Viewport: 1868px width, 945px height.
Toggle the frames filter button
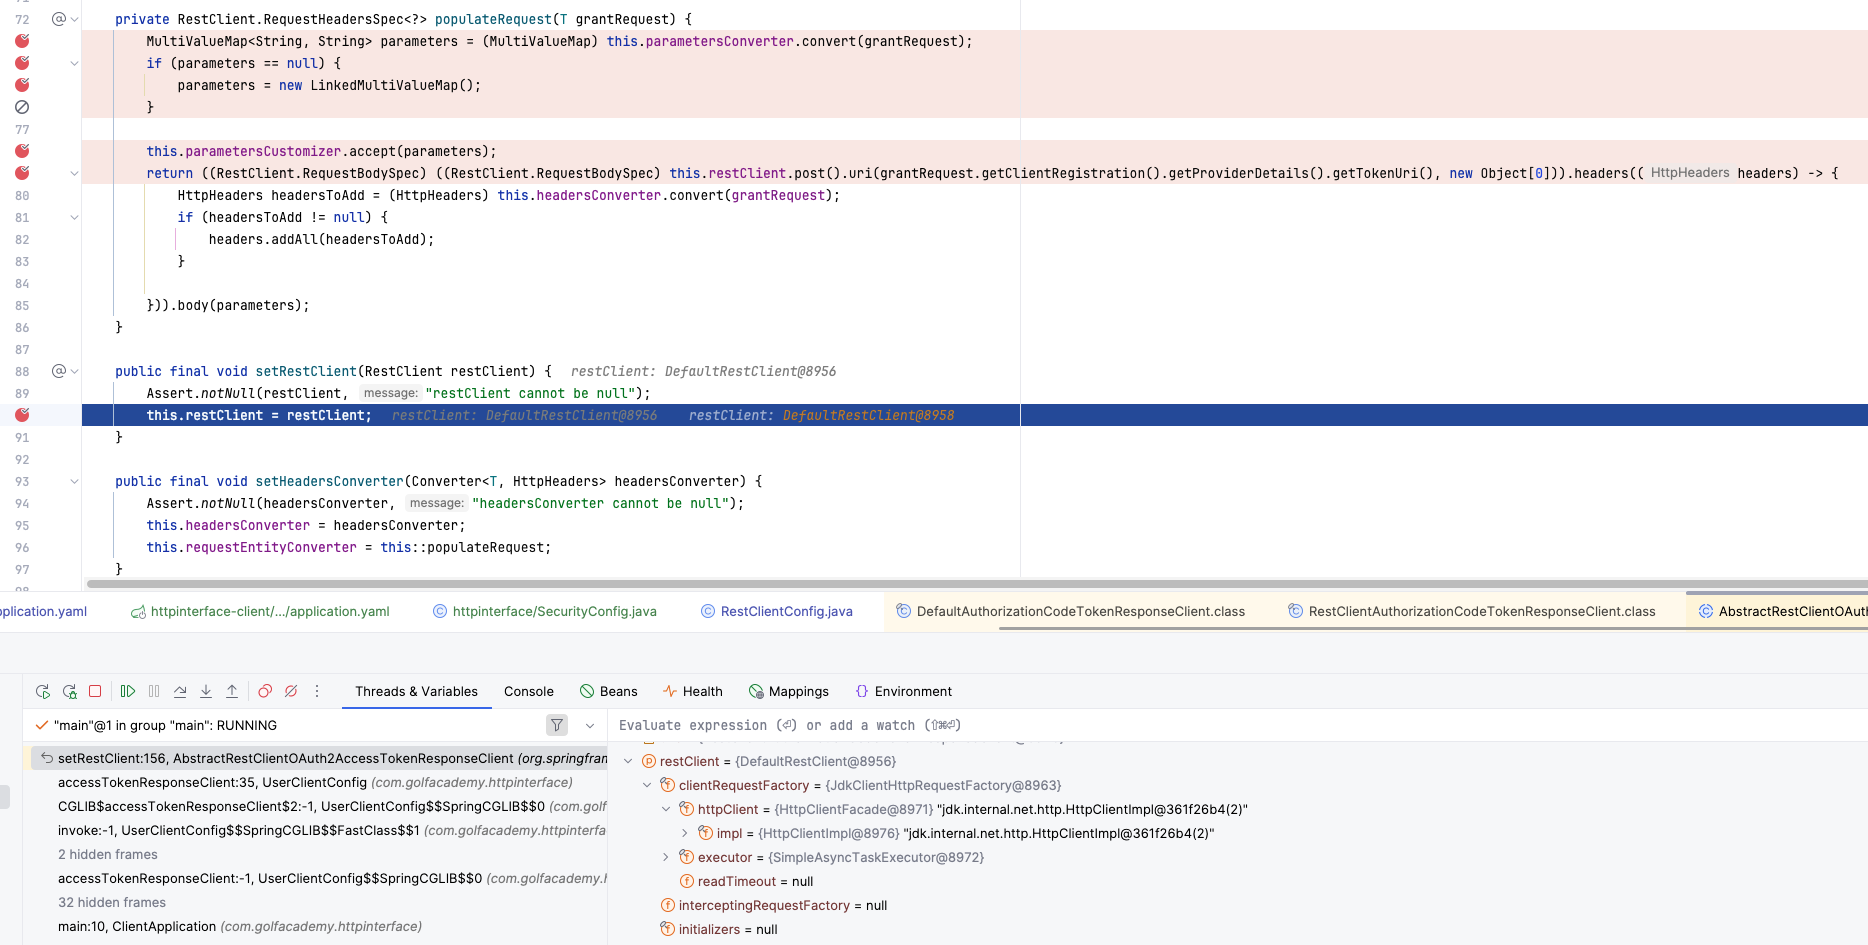557,725
